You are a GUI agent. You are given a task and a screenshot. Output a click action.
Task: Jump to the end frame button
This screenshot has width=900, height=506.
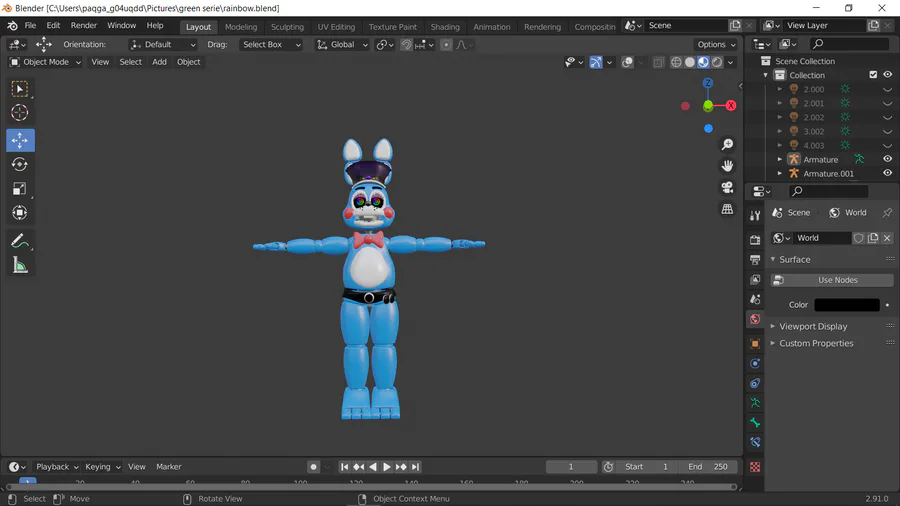(415, 467)
